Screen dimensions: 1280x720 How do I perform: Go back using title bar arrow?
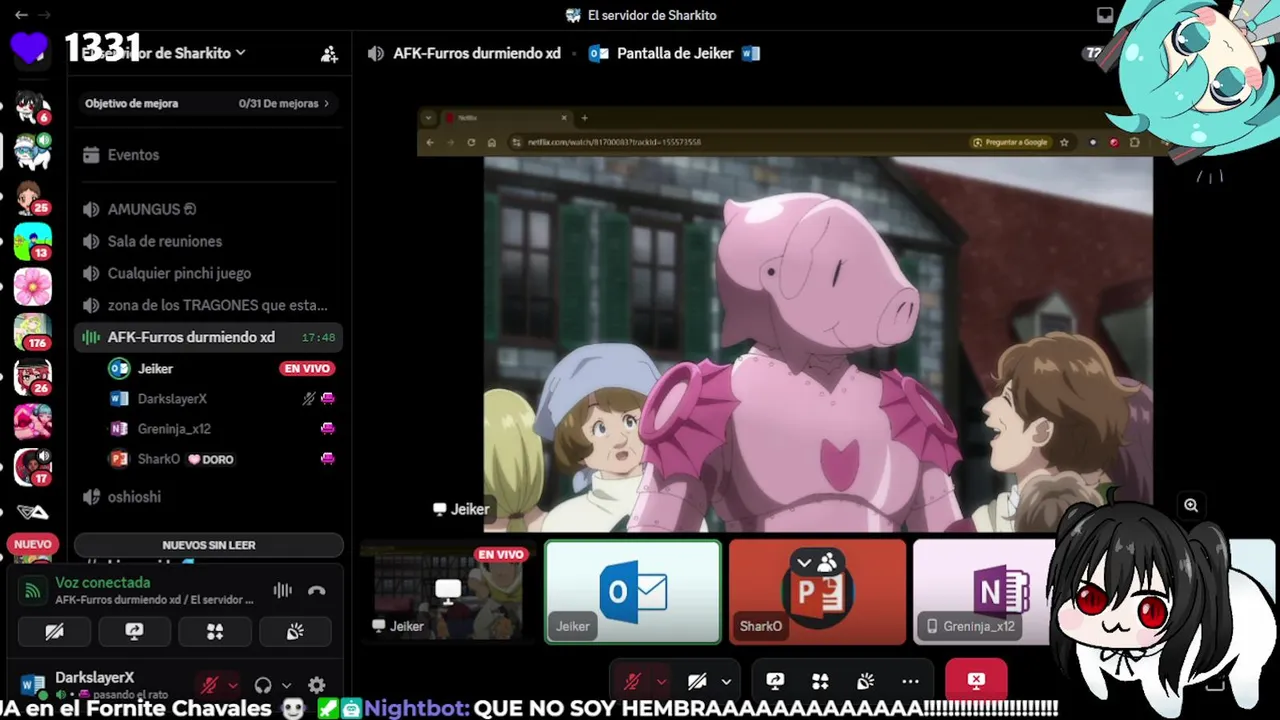(x=21, y=15)
